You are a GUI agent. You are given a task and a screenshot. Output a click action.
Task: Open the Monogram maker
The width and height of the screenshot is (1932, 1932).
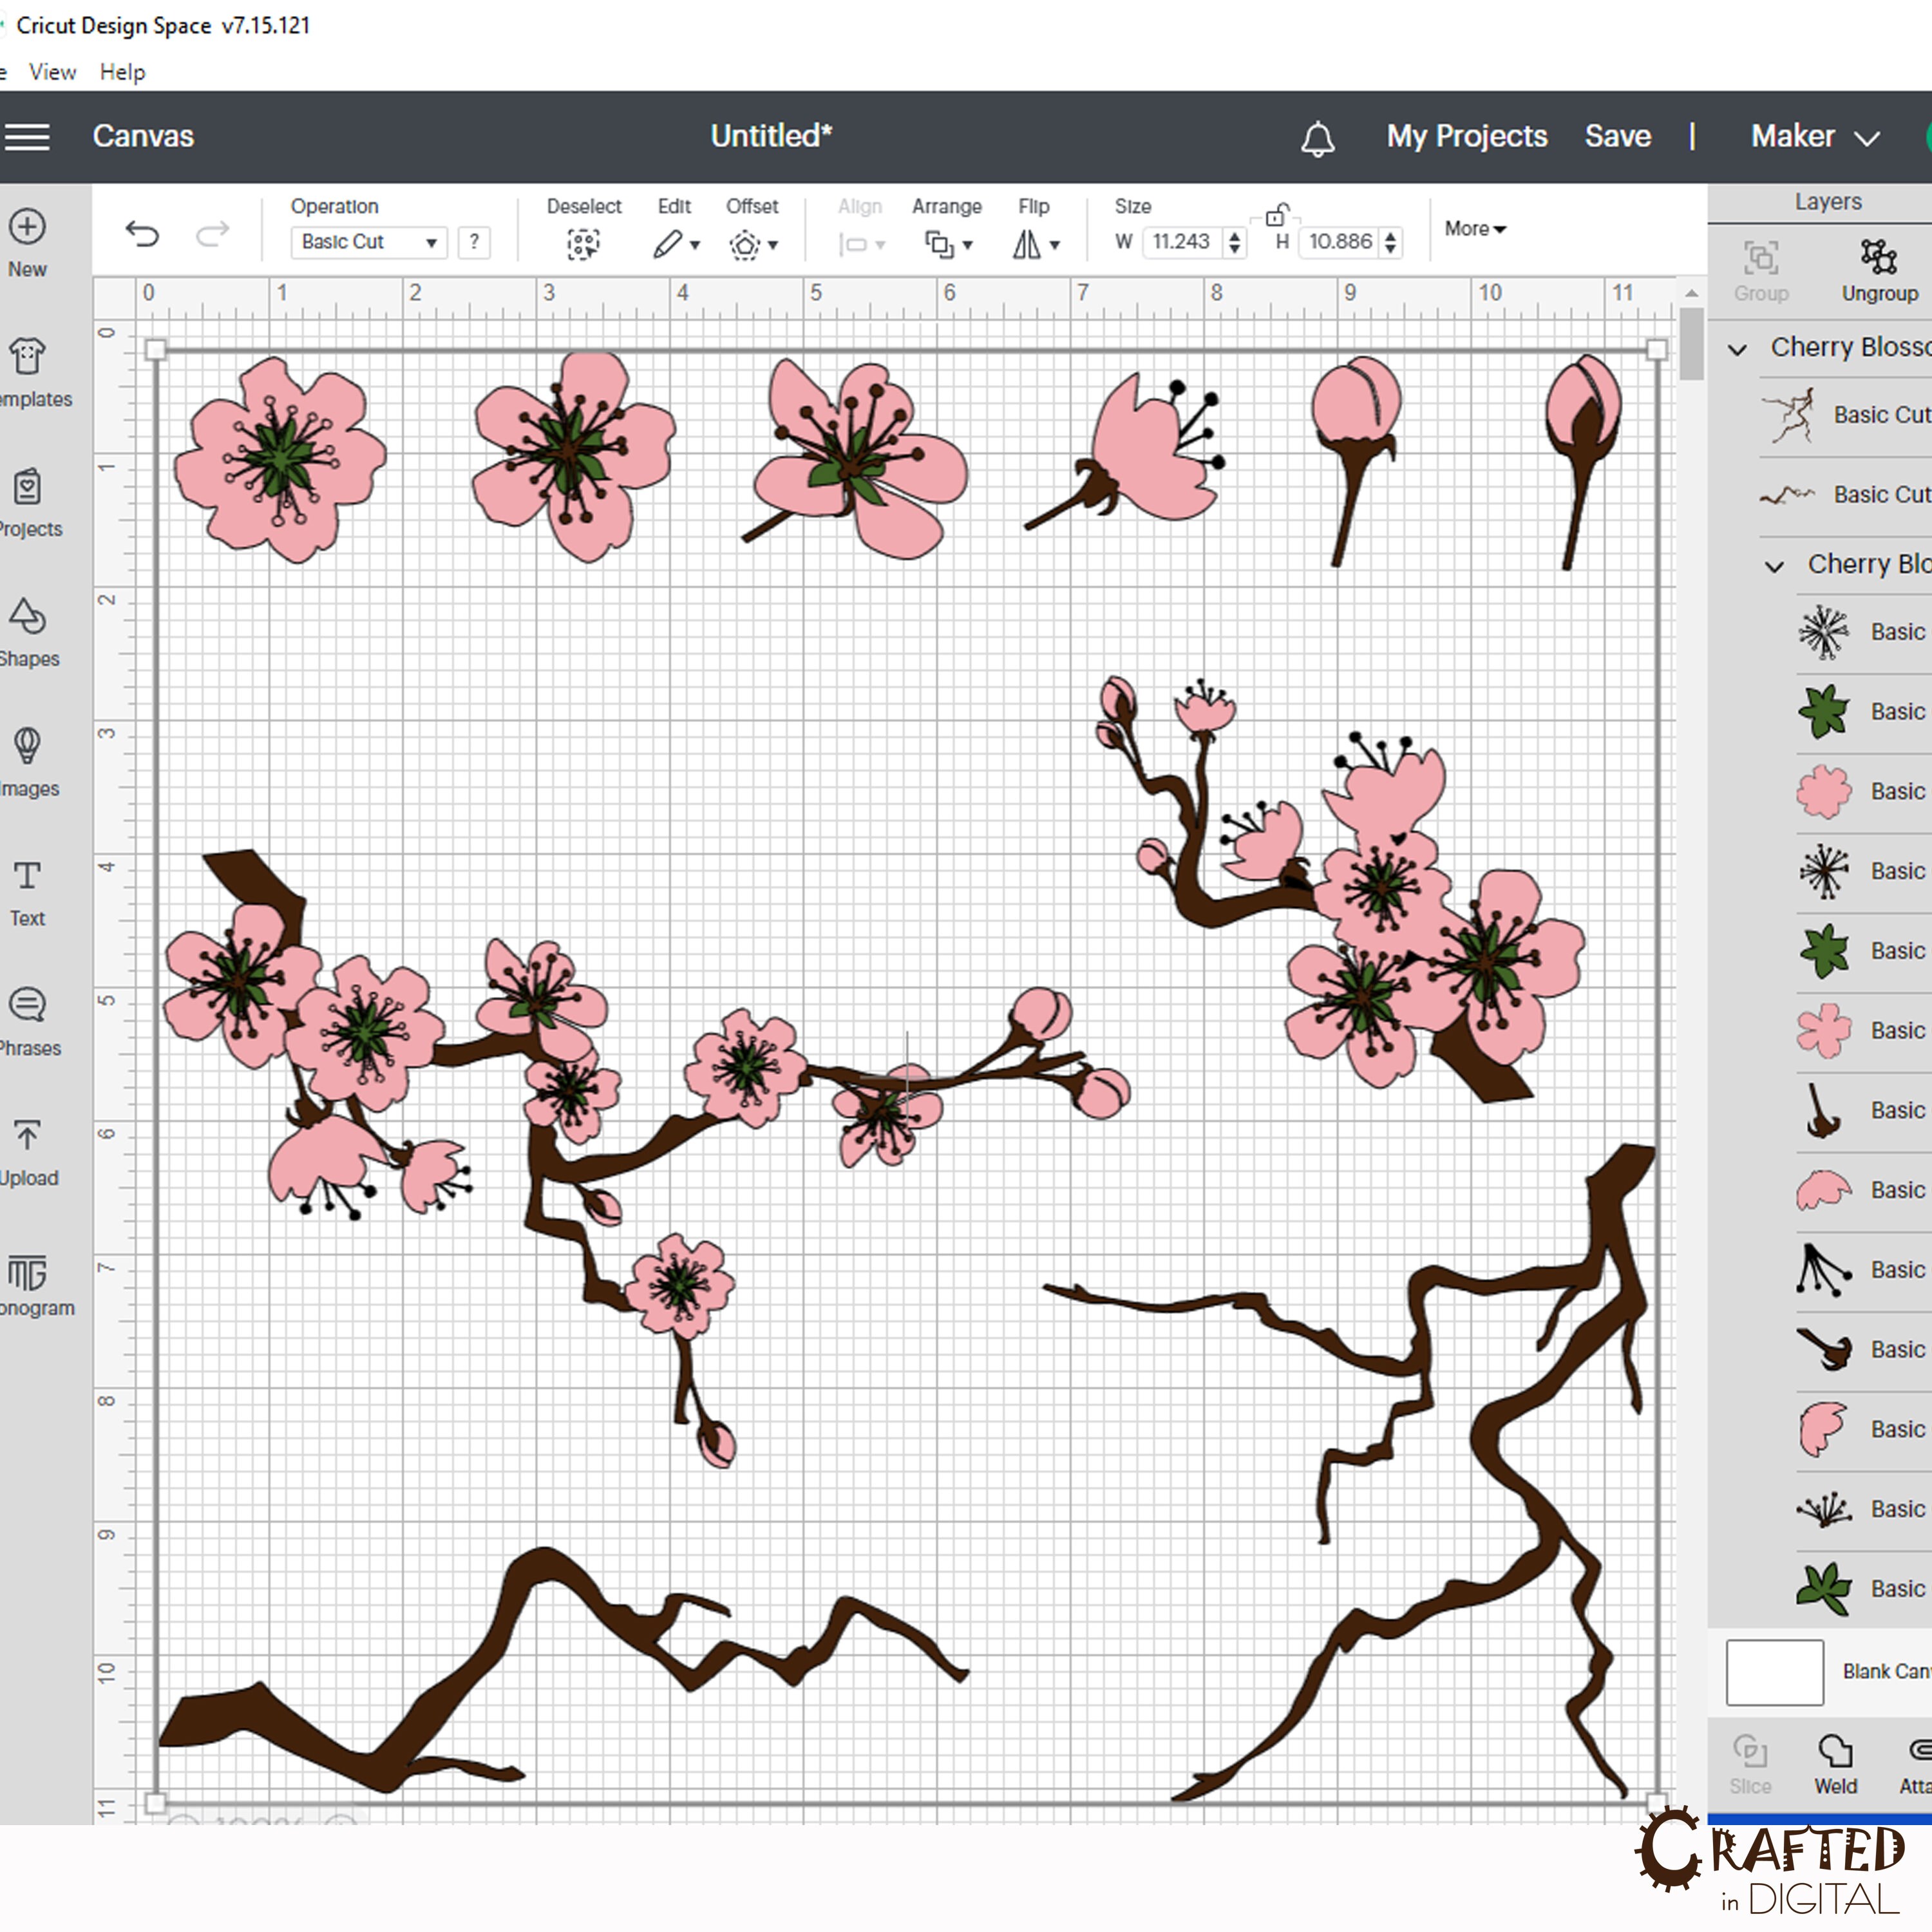tap(27, 1280)
